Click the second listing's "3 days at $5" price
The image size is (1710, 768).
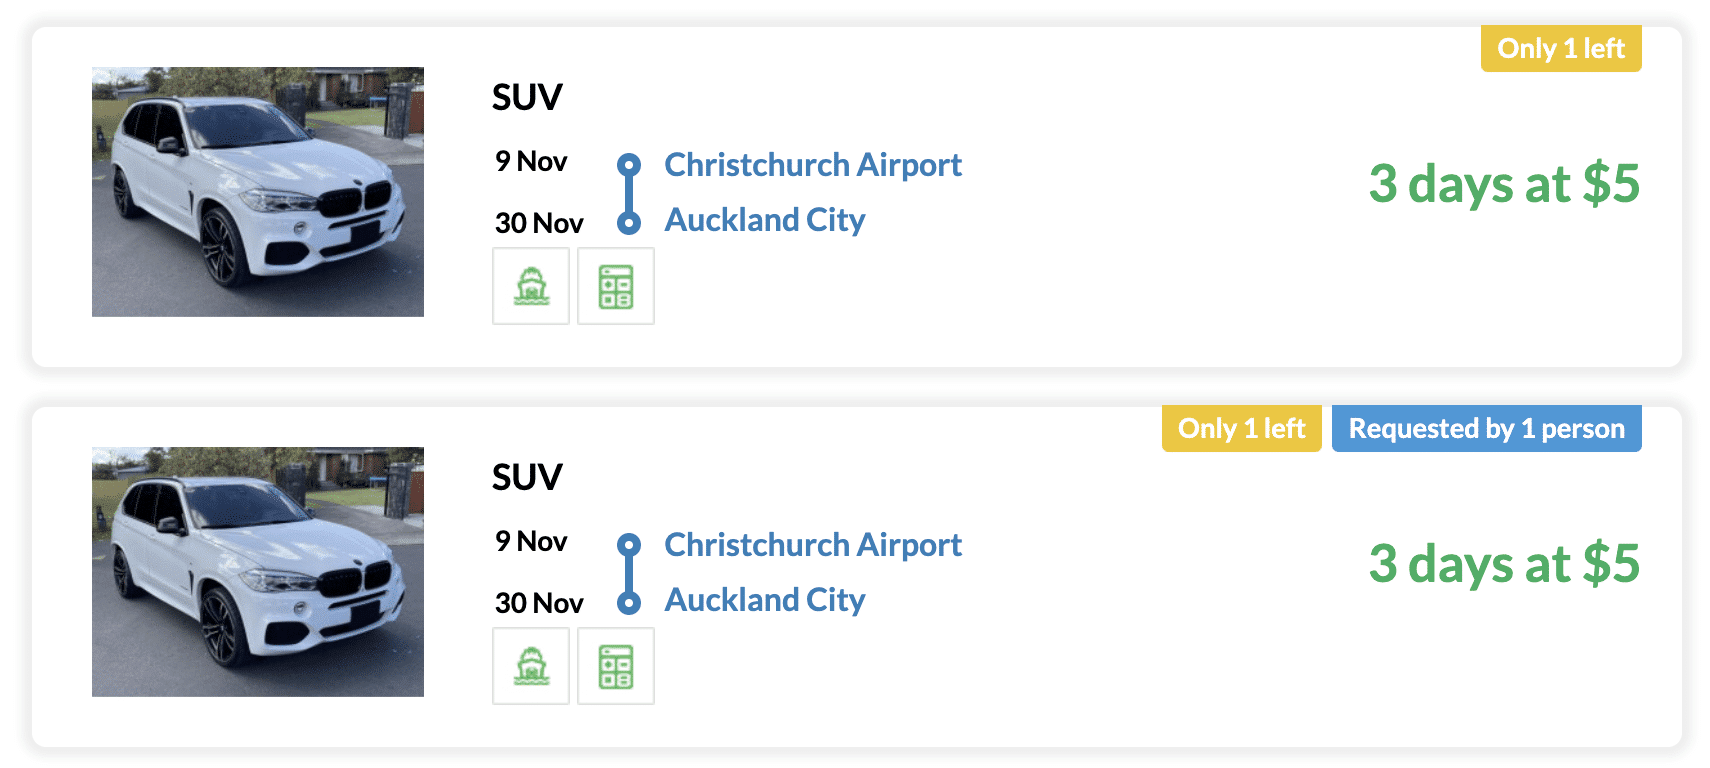coord(1504,564)
